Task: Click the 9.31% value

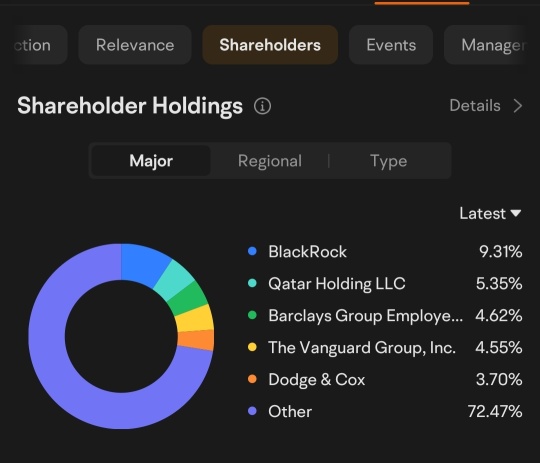Action: click(500, 251)
